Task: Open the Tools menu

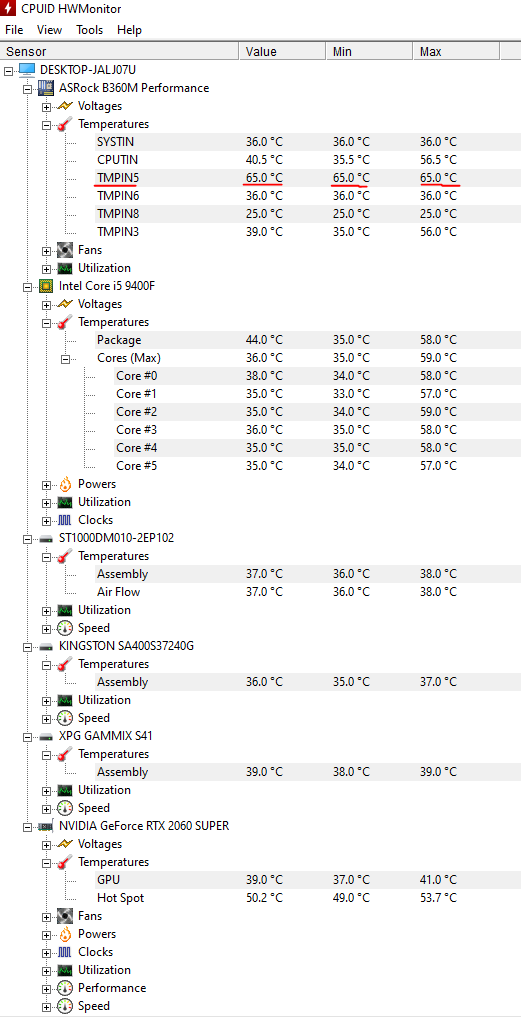Action: [x=90, y=30]
